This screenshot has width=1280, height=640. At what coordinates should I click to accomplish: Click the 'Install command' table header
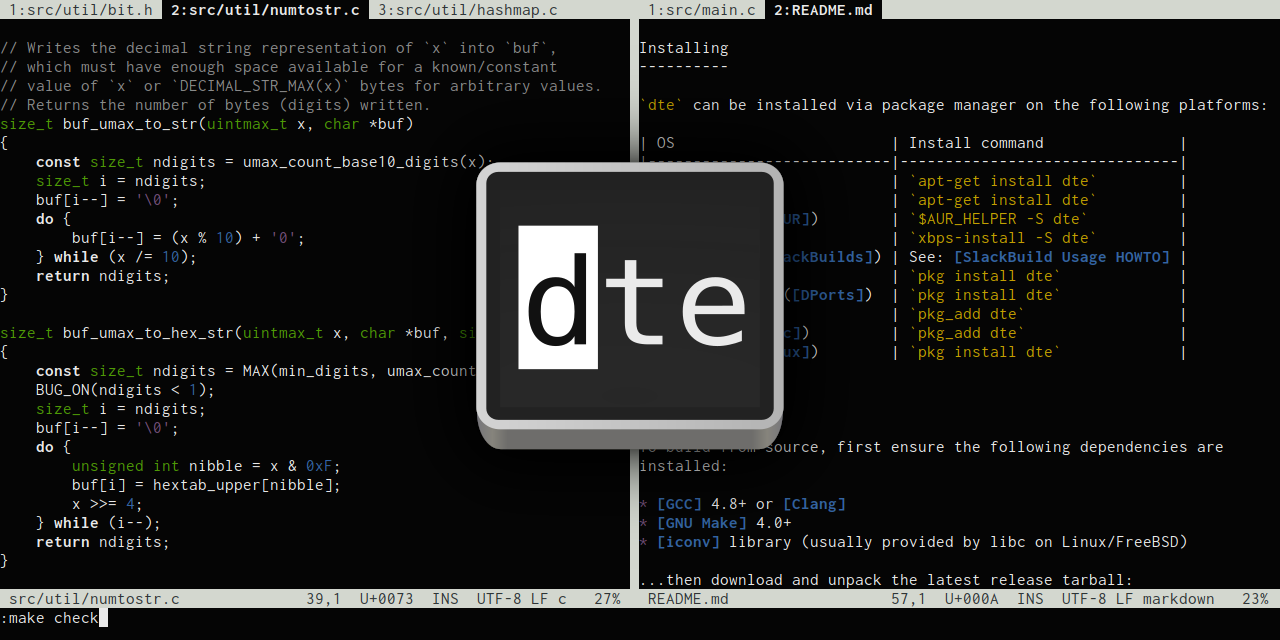pos(976,143)
